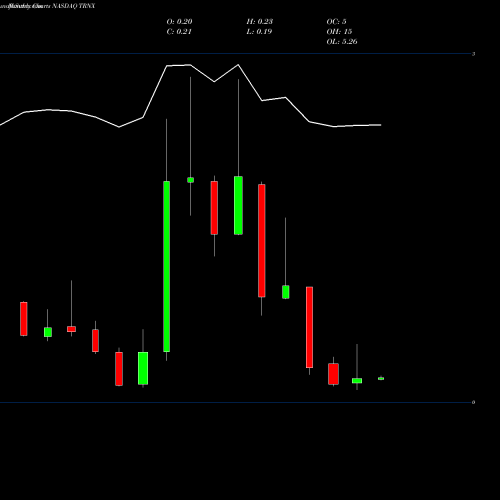
Task: Select the tallest green candlestick body
Action: pos(166,266)
